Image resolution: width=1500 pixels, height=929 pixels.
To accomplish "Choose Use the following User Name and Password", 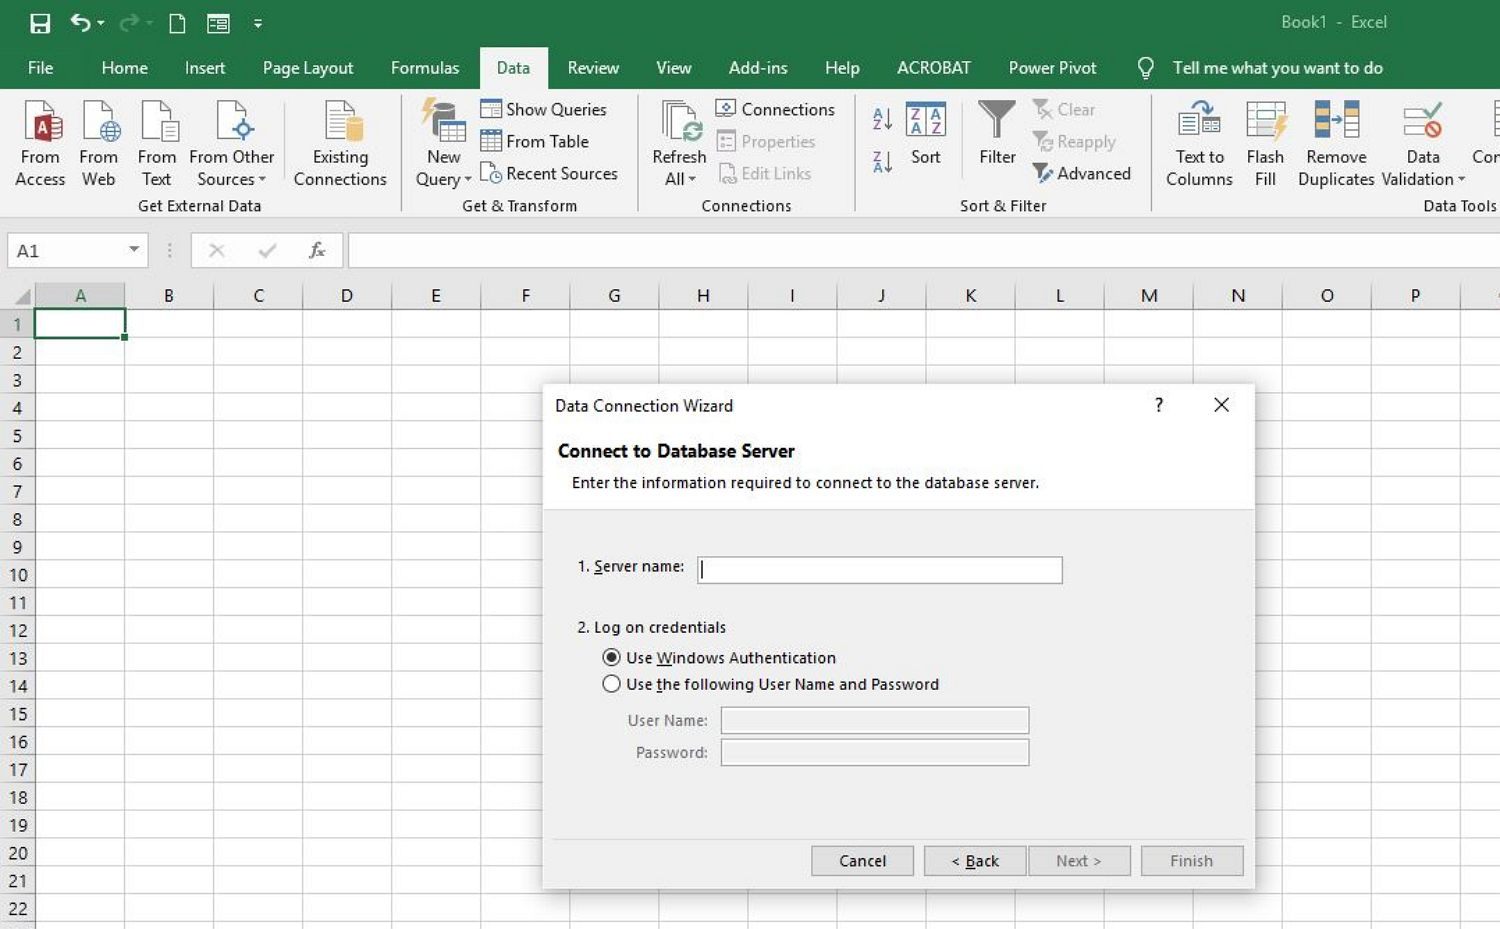I will point(612,684).
